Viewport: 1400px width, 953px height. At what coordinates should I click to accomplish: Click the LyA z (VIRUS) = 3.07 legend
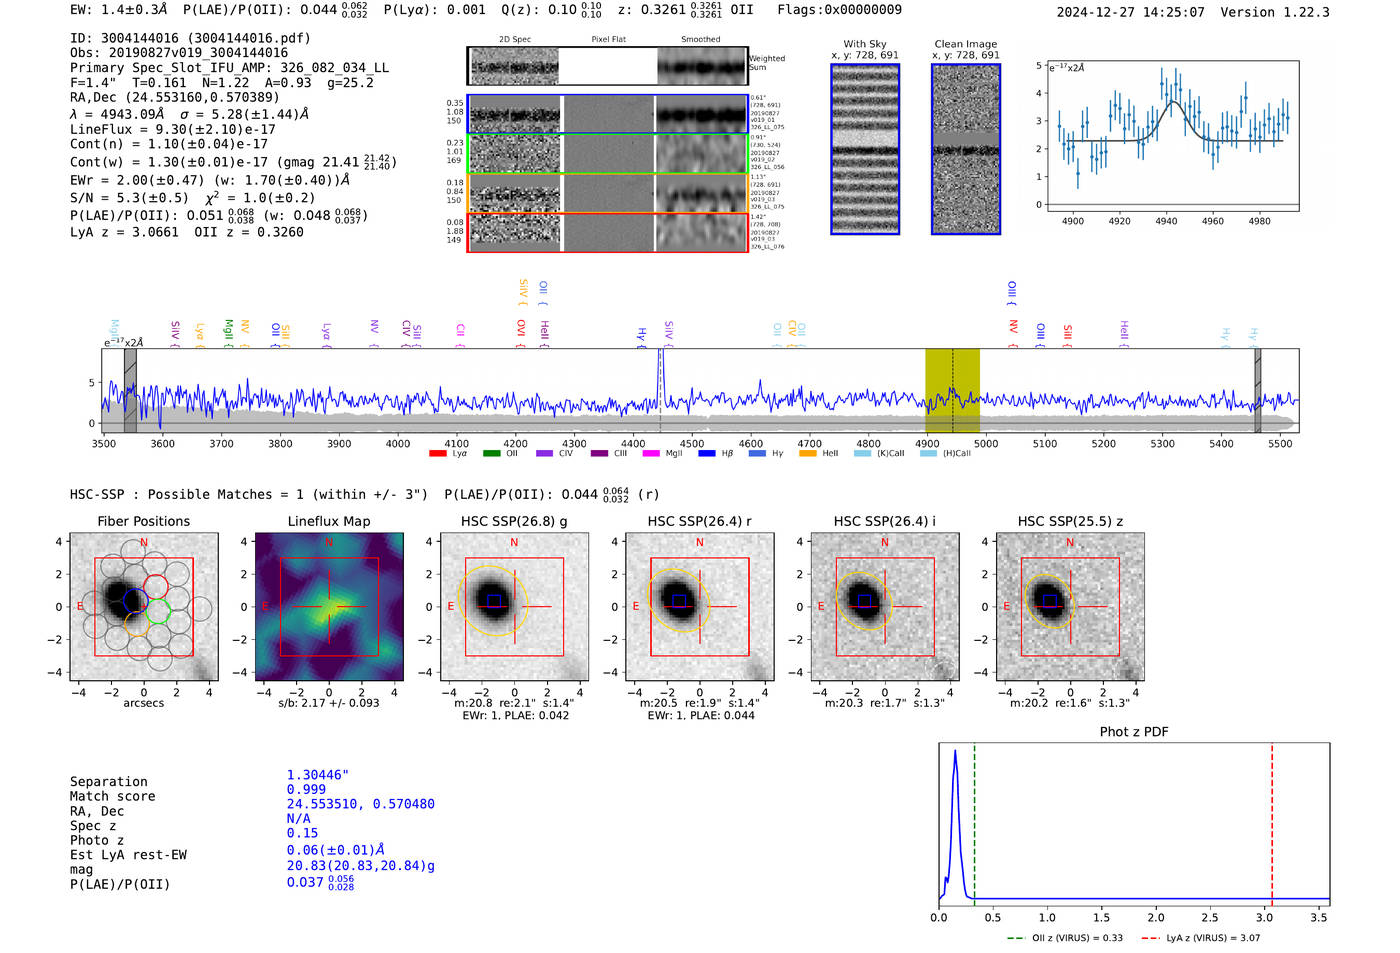coord(1200,938)
